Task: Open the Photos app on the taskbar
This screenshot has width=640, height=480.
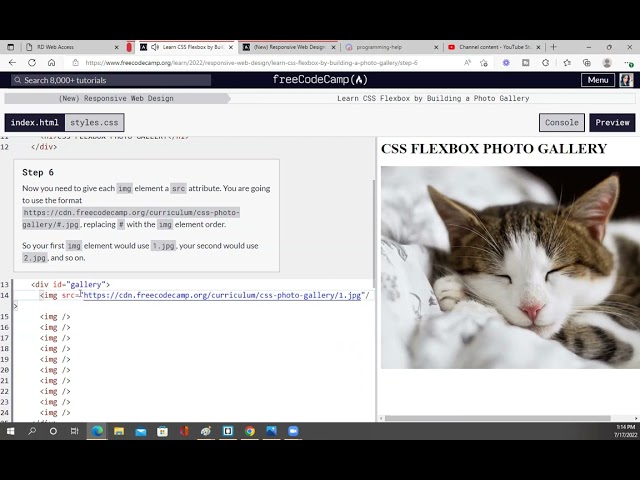Action: point(271,431)
